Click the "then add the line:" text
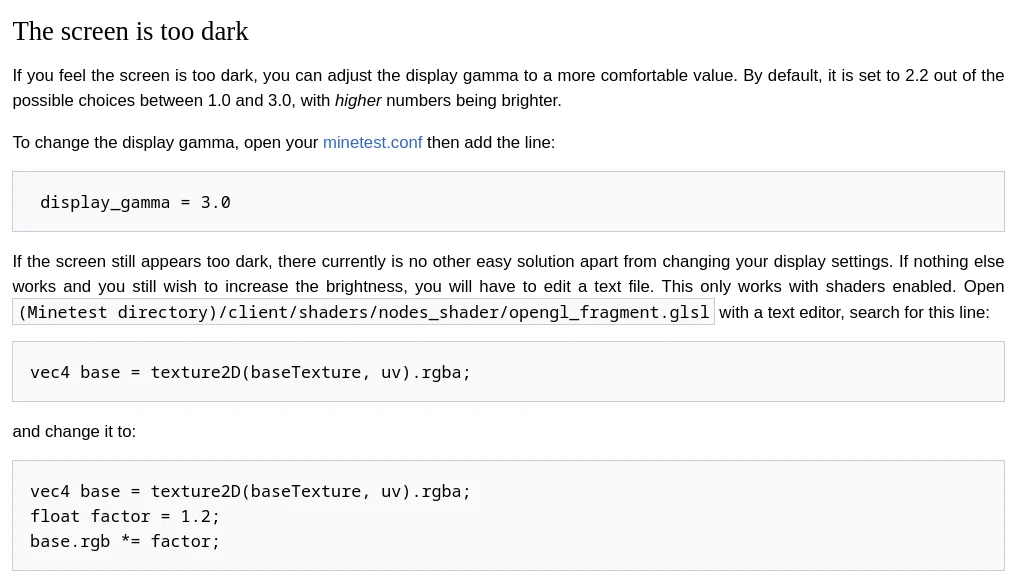1013x582 pixels. 490,142
